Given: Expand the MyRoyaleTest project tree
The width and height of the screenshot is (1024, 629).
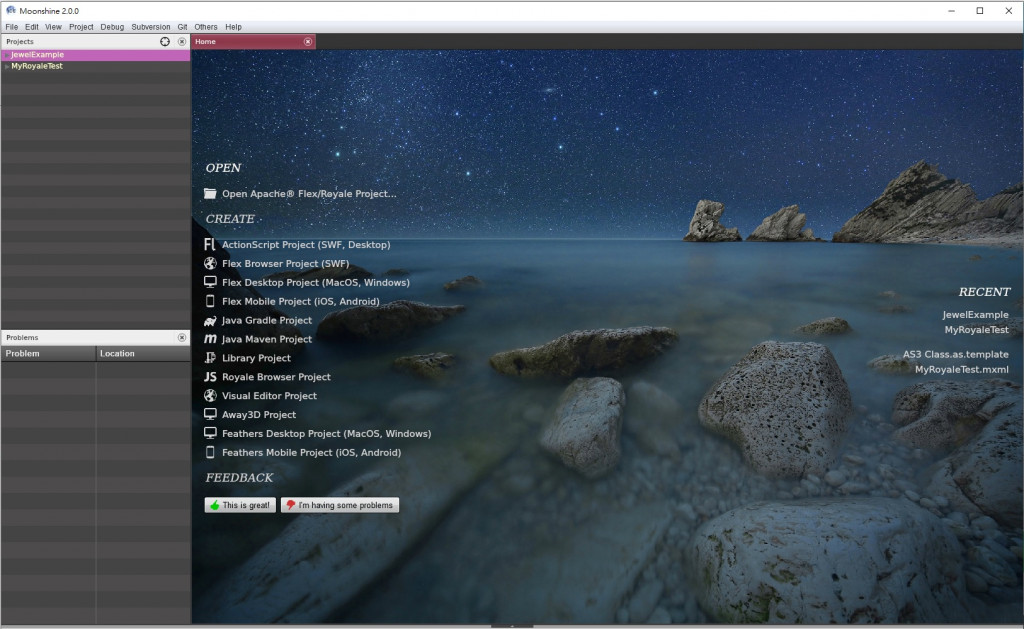Looking at the screenshot, I should (7, 66).
